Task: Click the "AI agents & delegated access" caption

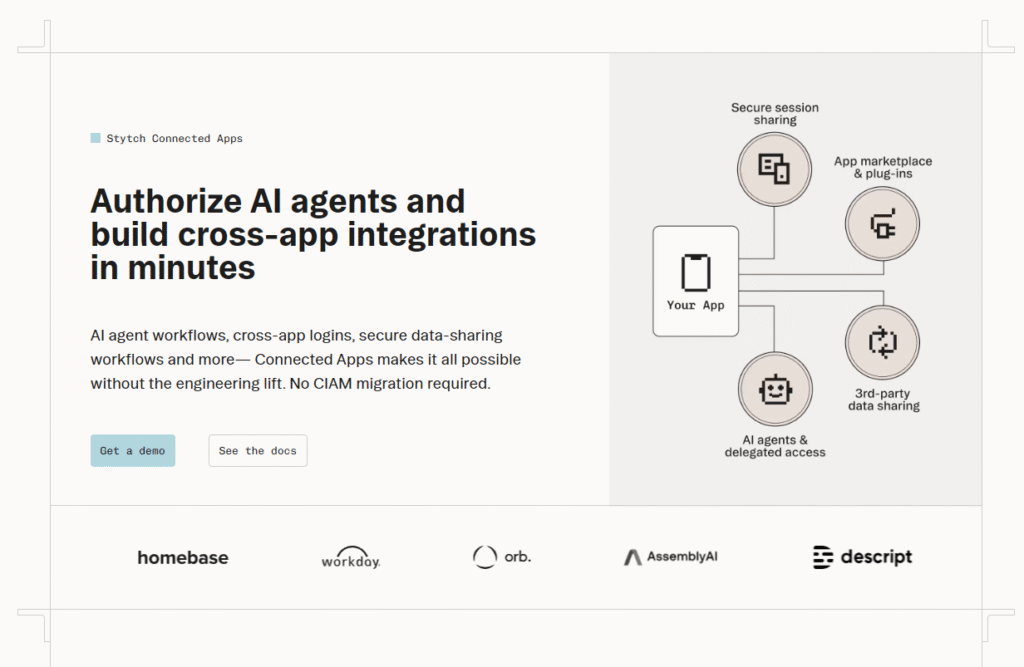Action: (x=775, y=446)
